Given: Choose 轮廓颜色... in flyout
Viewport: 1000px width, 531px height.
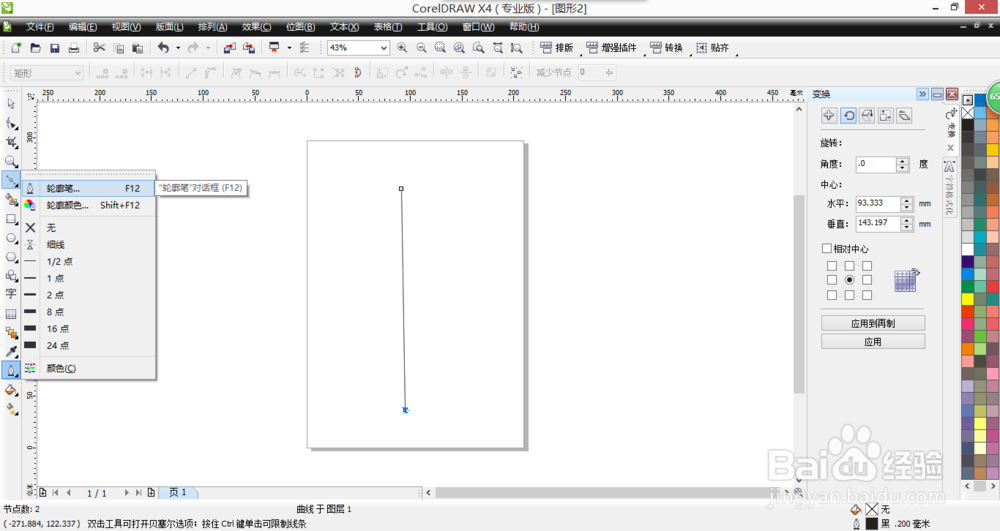Looking at the screenshot, I should (89, 205).
